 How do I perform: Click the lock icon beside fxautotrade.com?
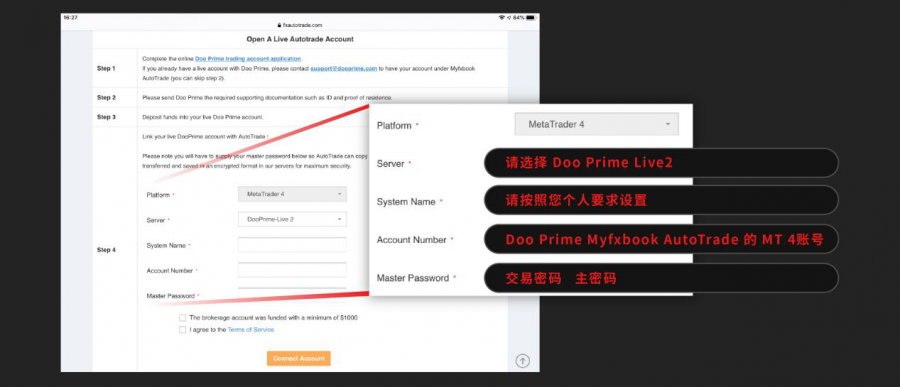tap(280, 25)
